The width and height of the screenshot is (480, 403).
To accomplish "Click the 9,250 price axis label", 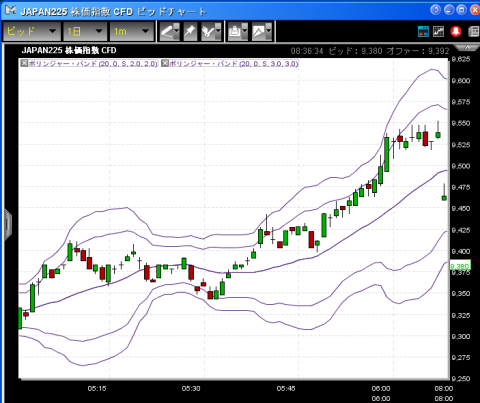I will (461, 379).
